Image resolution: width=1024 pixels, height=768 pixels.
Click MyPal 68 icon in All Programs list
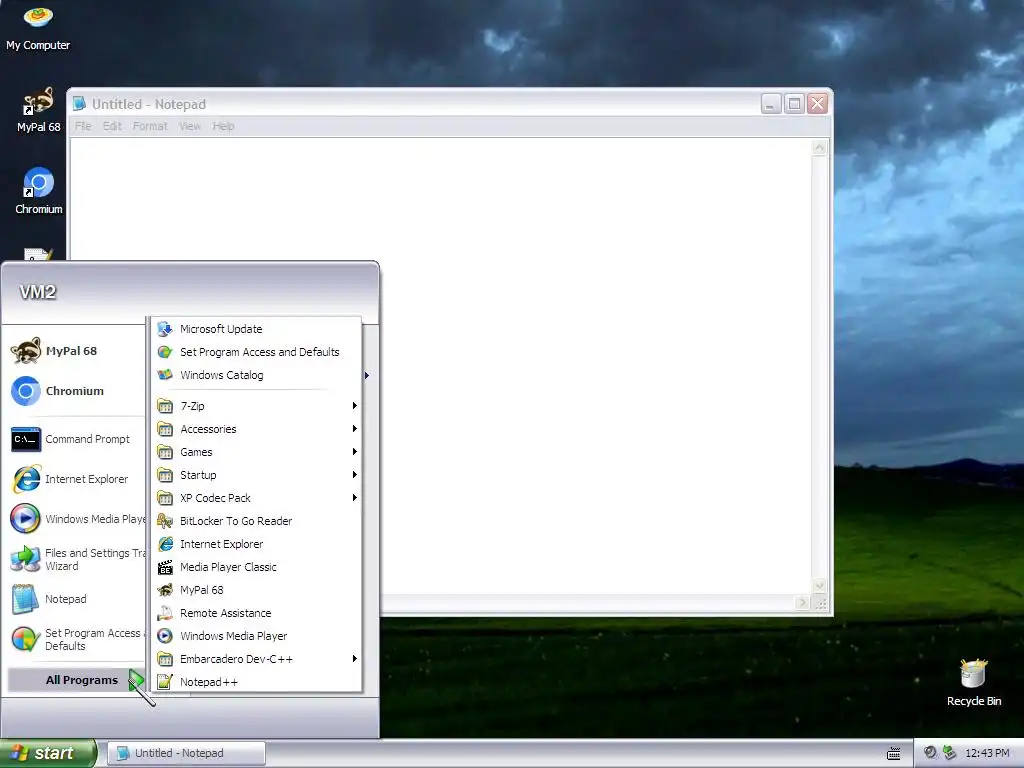coord(165,590)
